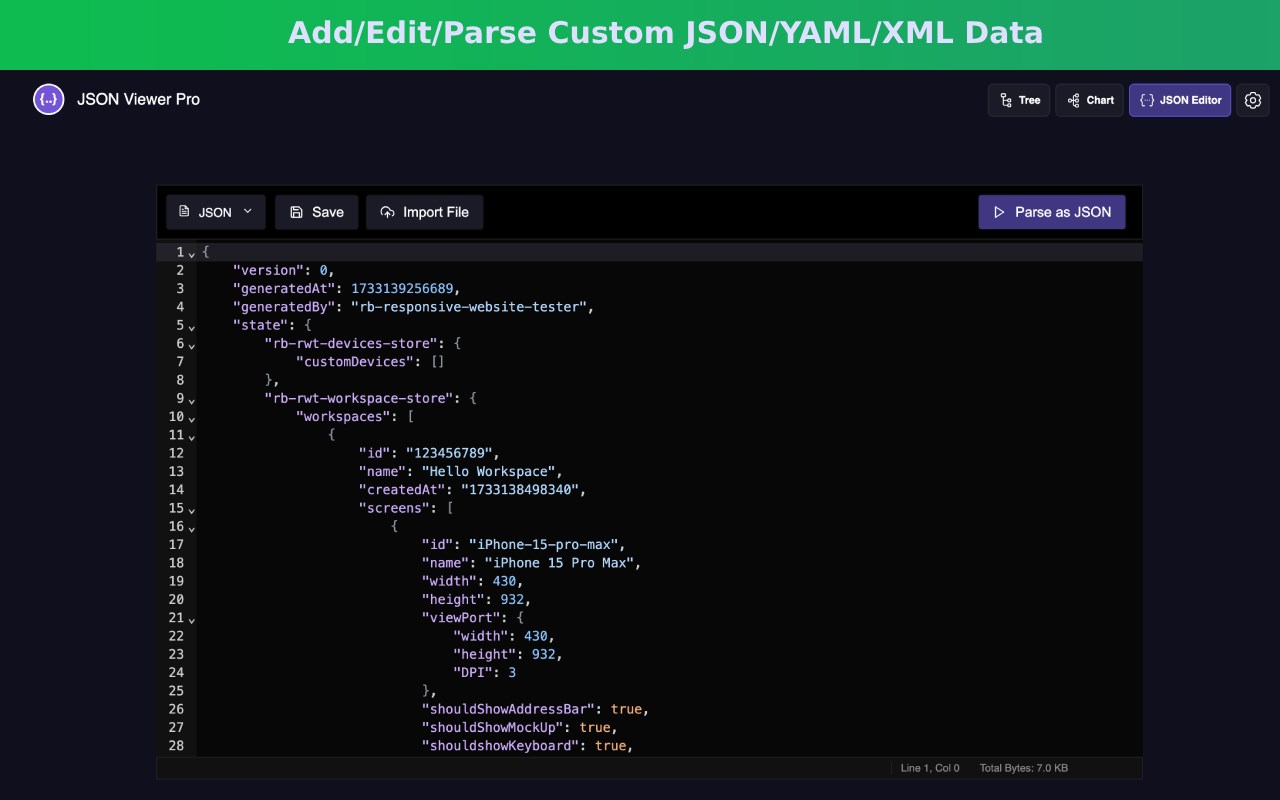Switch to the Chart view
The width and height of the screenshot is (1280, 800).
pyautogui.click(x=1089, y=100)
